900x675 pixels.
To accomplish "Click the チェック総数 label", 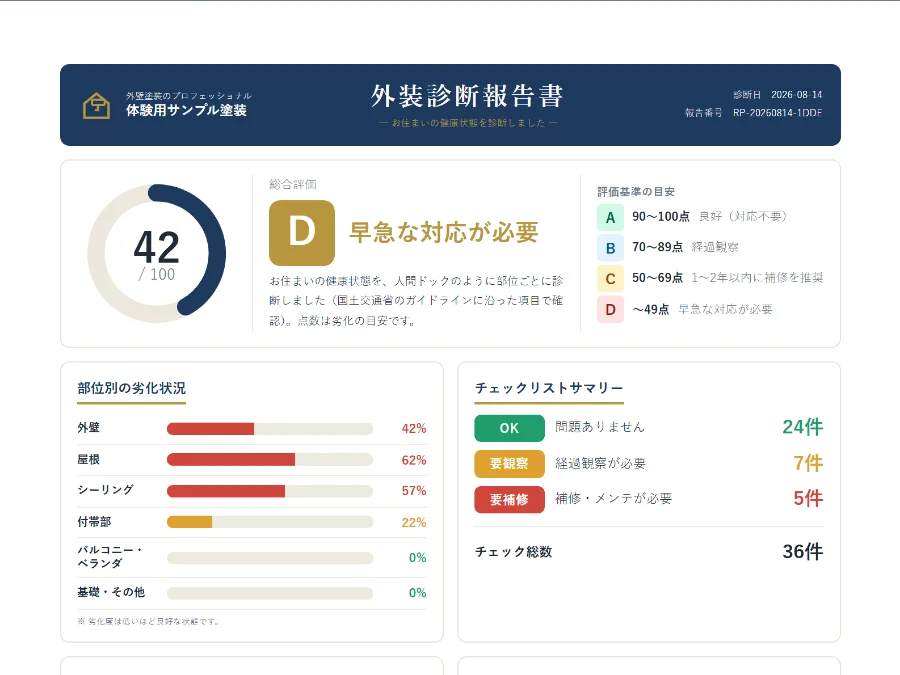I will 513,552.
